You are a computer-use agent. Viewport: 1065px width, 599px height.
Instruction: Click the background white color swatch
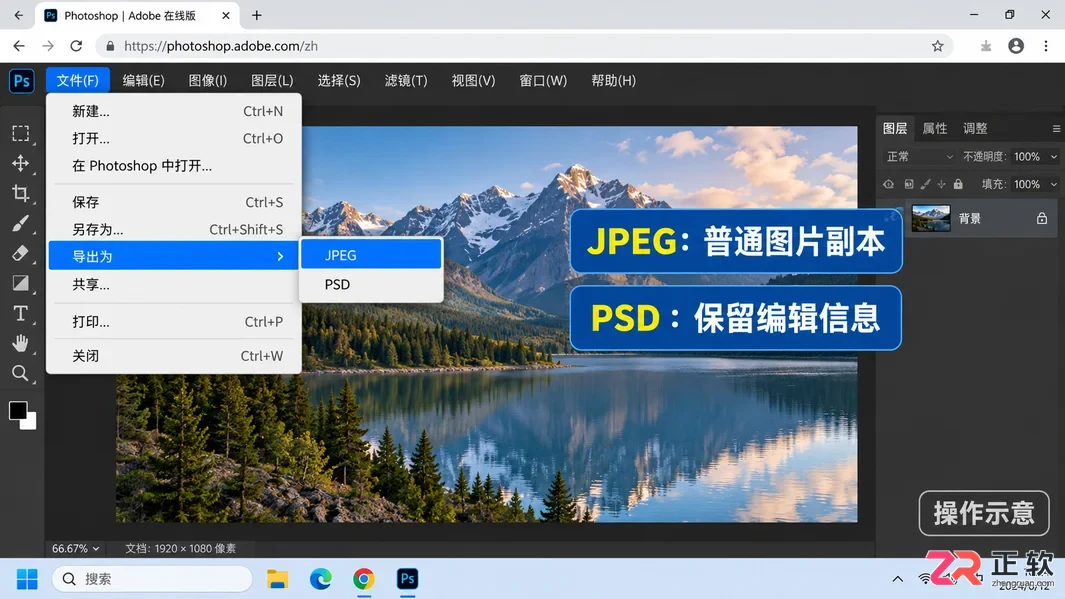[x=30, y=423]
